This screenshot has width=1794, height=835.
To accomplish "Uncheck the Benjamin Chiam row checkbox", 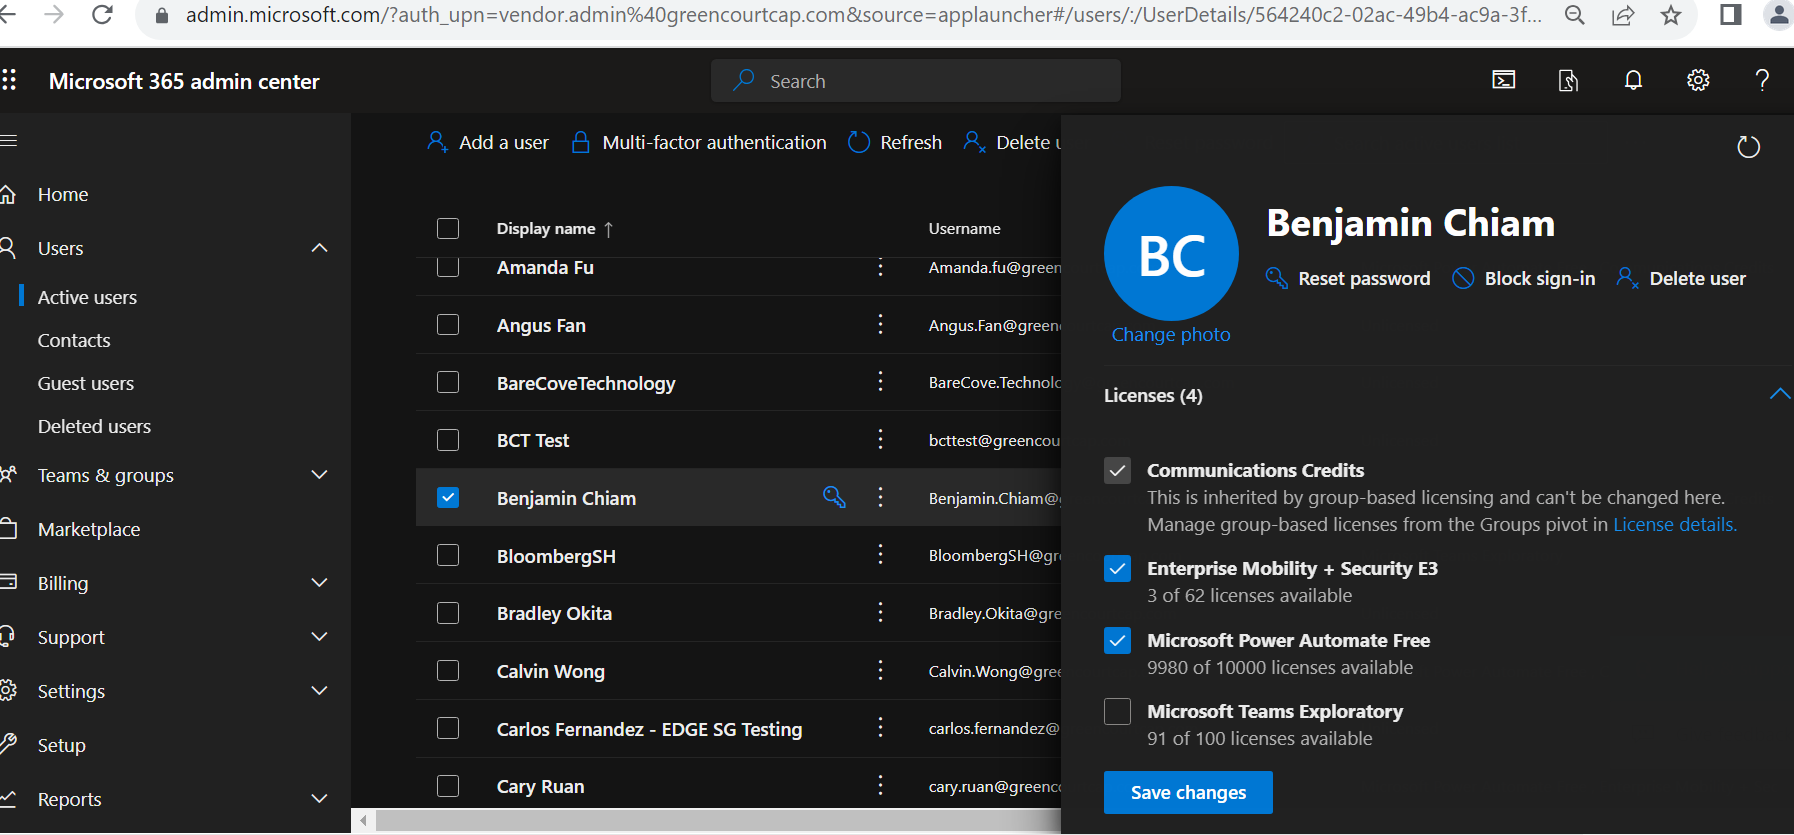I will 448,497.
